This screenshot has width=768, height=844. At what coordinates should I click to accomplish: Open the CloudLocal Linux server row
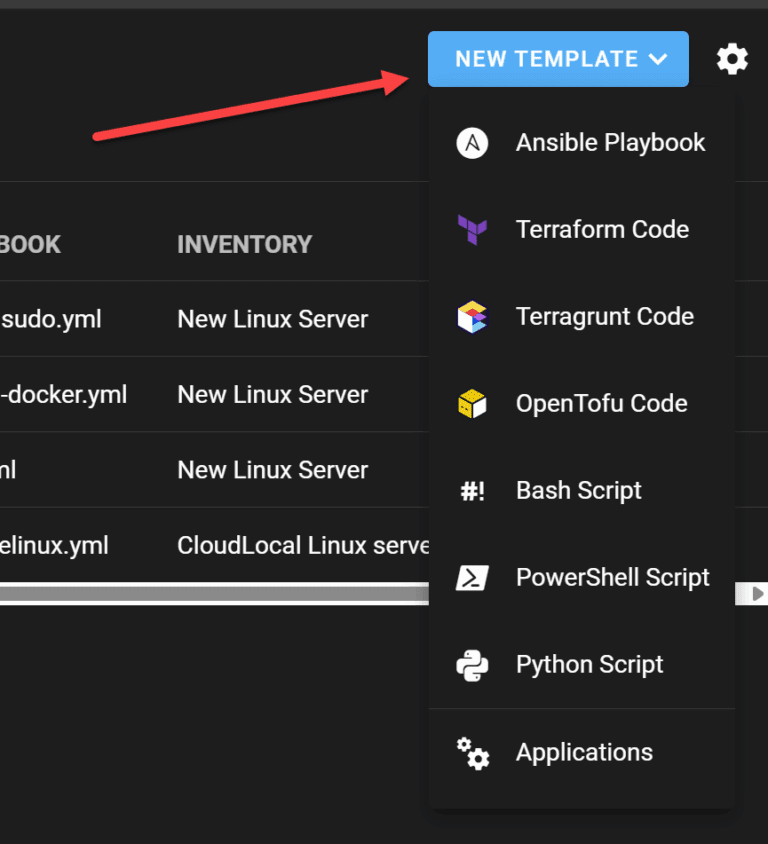click(x=302, y=546)
